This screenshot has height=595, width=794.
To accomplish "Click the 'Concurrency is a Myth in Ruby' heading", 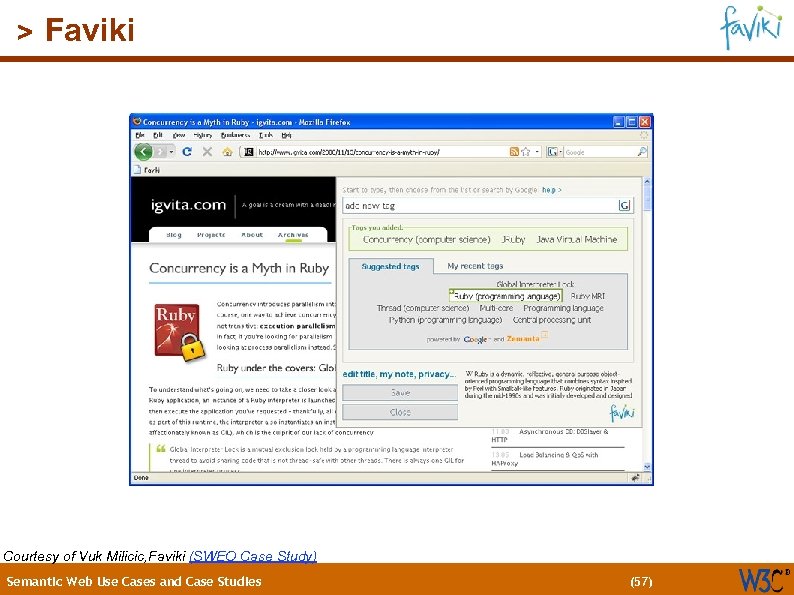I will point(239,268).
